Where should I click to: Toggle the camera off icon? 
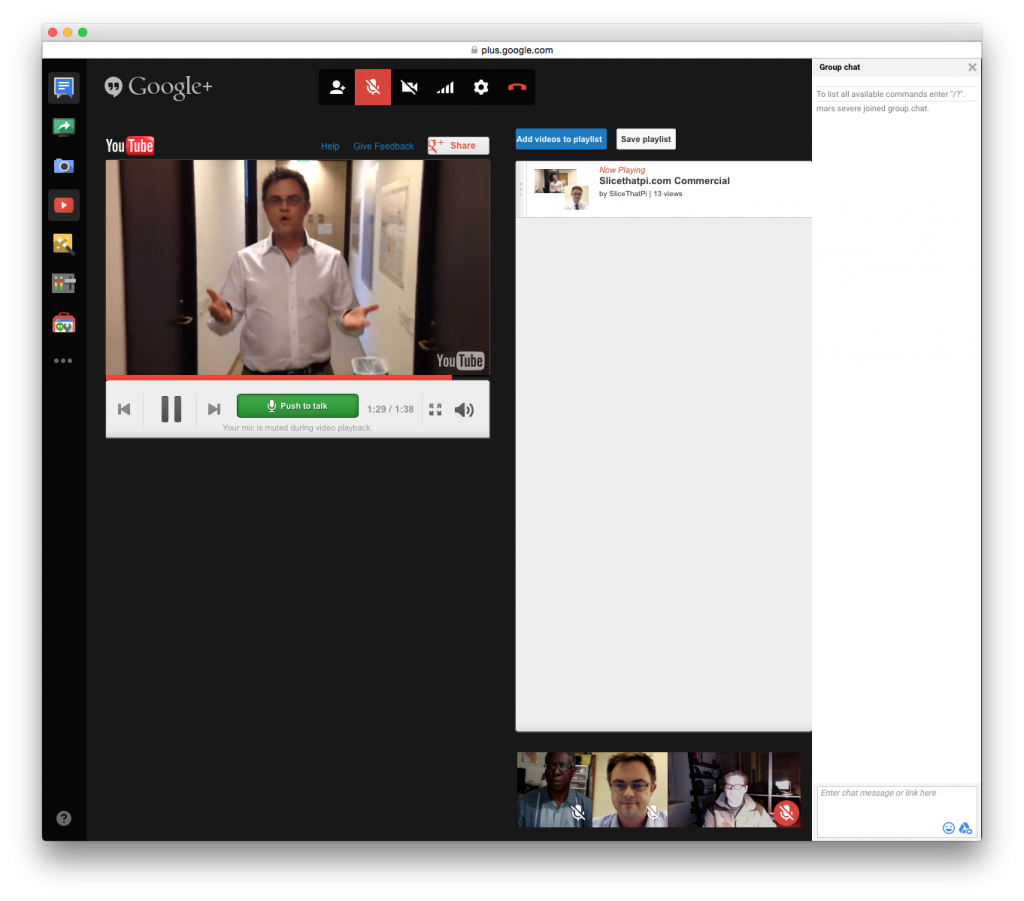tap(409, 87)
